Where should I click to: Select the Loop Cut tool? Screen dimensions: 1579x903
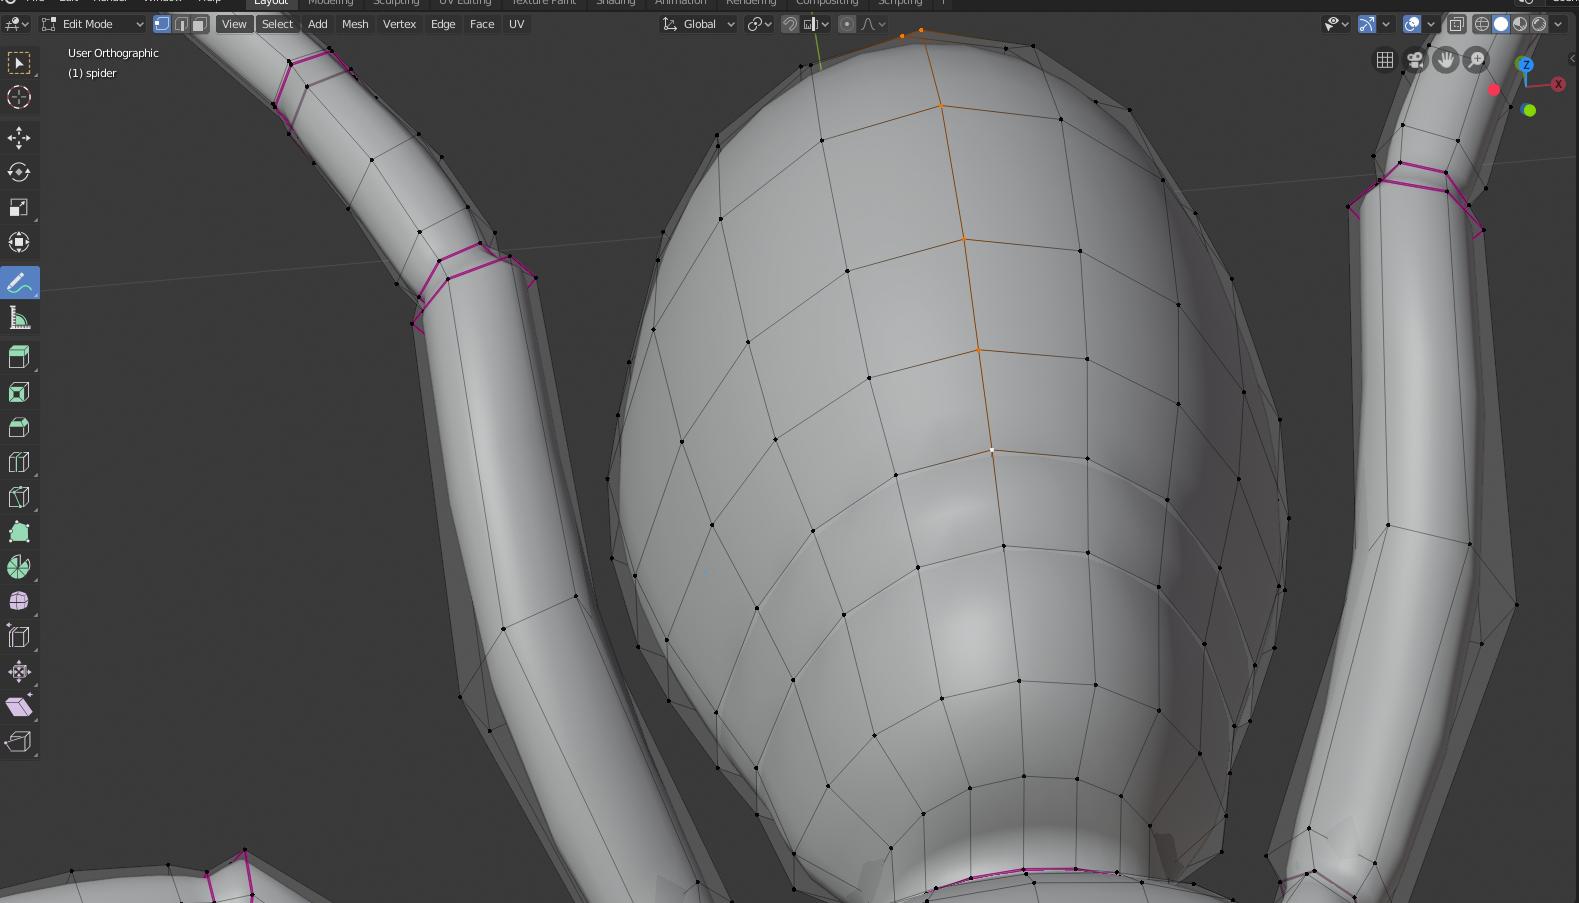click(x=19, y=462)
